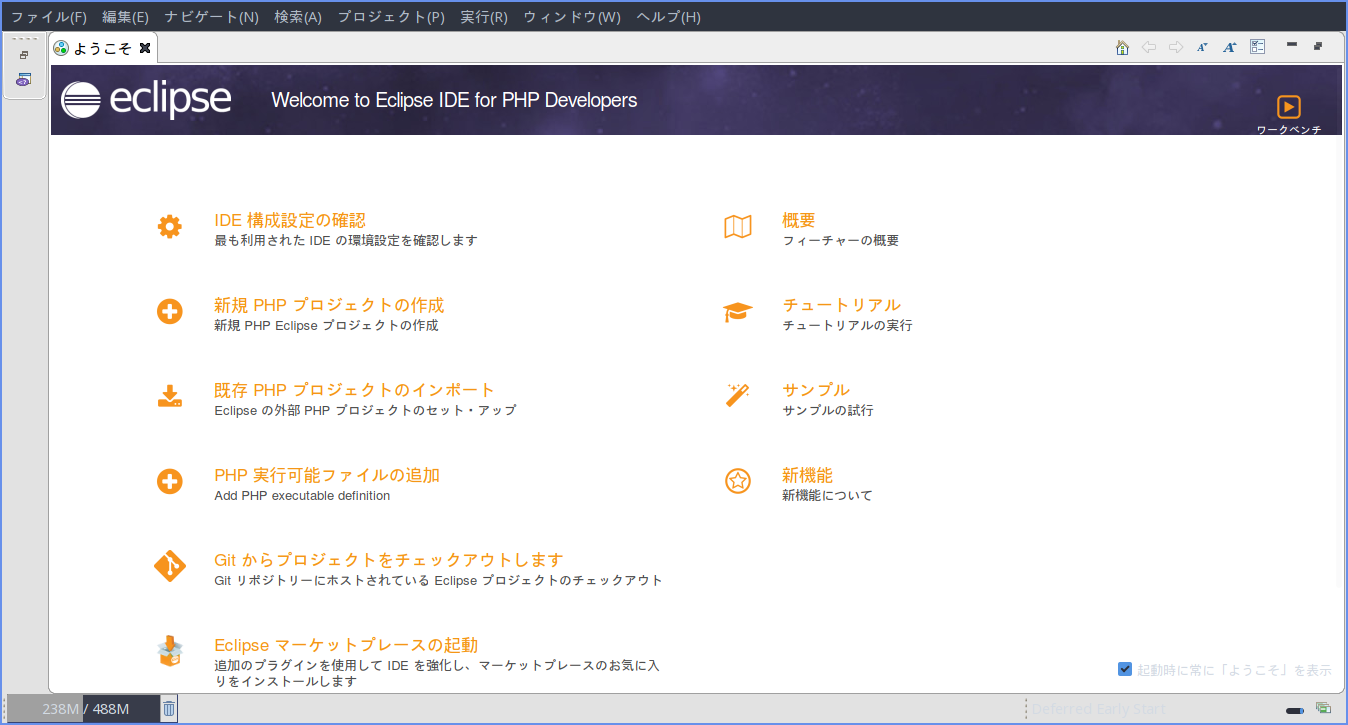Open the ウィンドウ(W) menu
This screenshot has height=725, width=1348.
[x=572, y=17]
